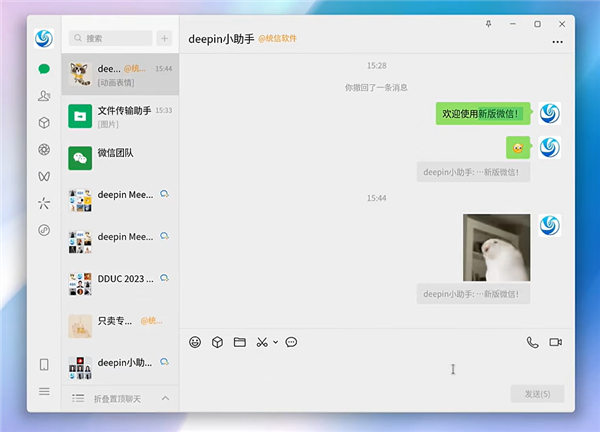Click the send file folder icon
Image resolution: width=600 pixels, height=432 pixels.
tap(240, 342)
